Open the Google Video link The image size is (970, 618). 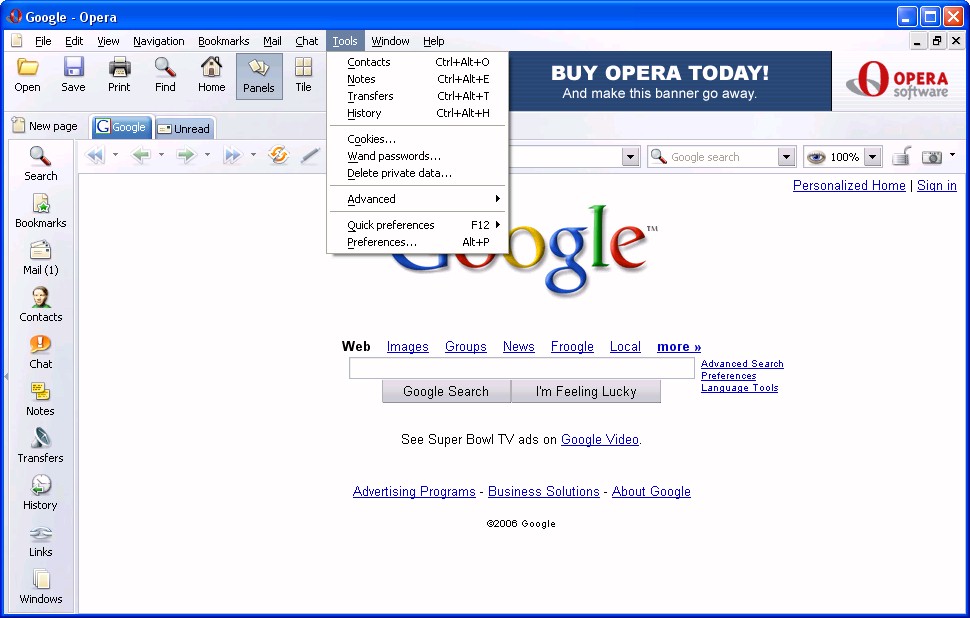coord(599,439)
